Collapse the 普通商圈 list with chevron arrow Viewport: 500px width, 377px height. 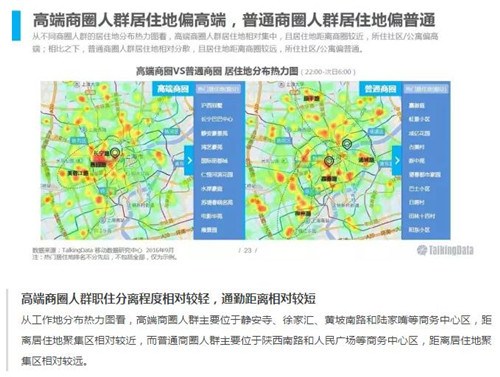(397, 161)
